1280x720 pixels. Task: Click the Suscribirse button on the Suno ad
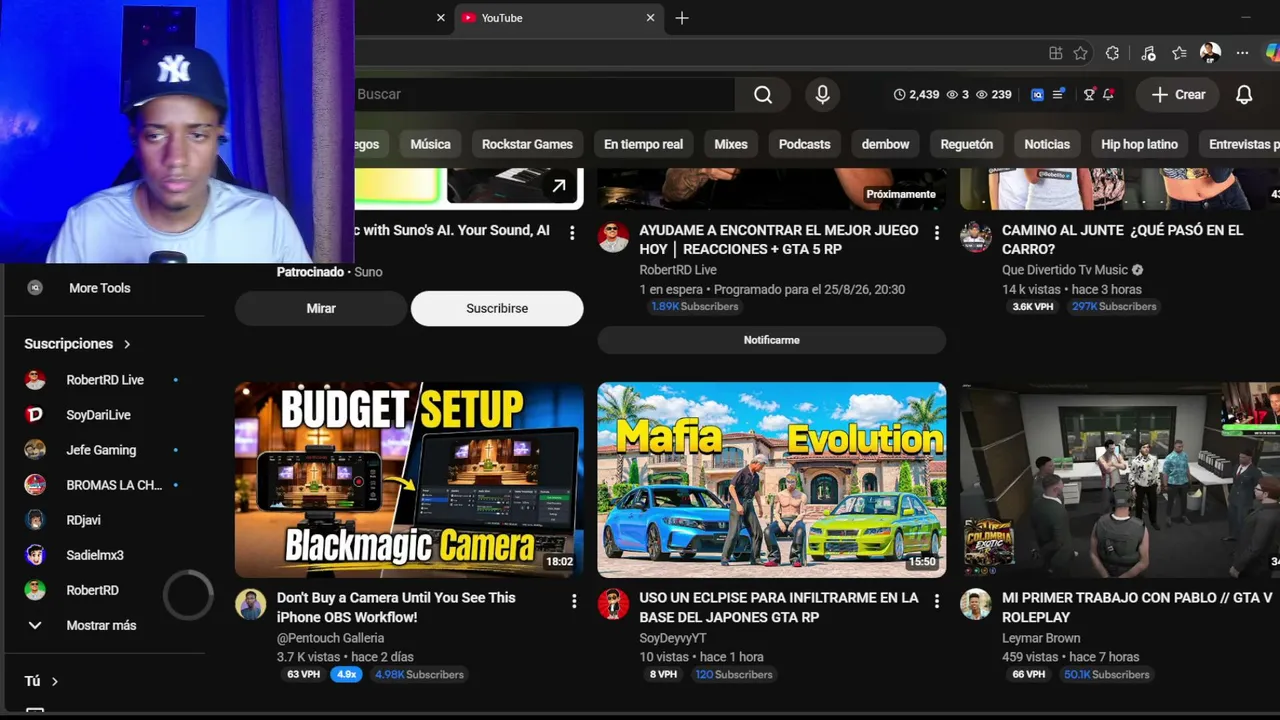497,308
